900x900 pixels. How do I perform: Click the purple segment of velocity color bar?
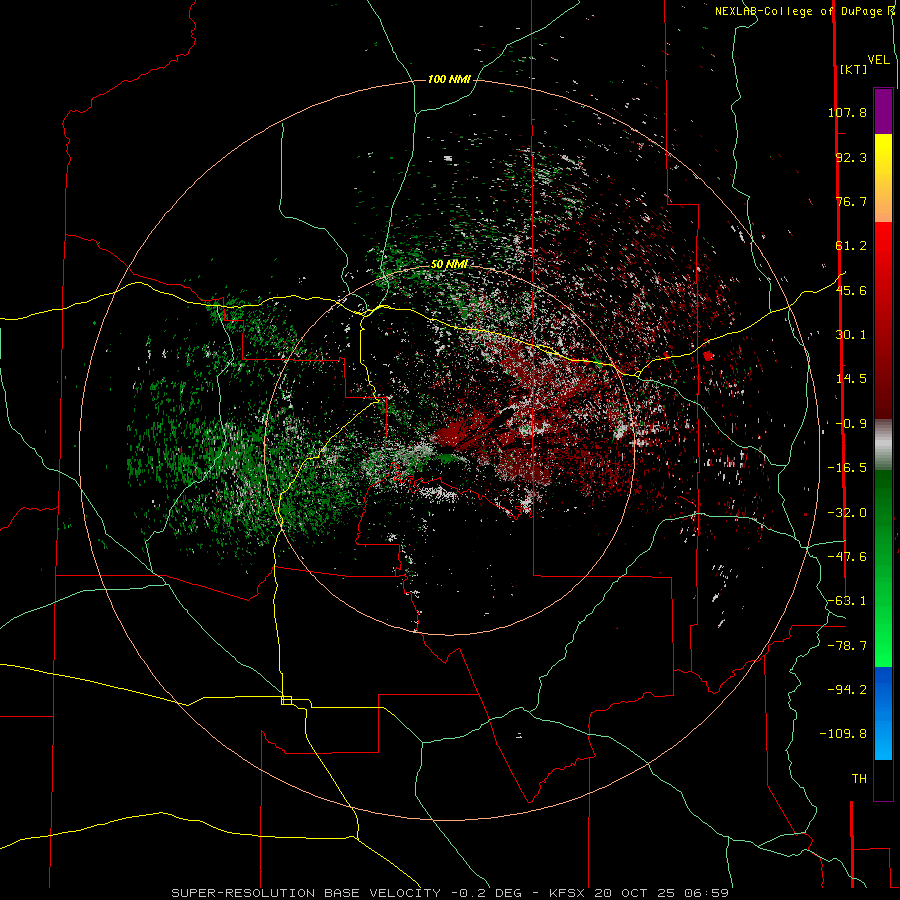883,111
